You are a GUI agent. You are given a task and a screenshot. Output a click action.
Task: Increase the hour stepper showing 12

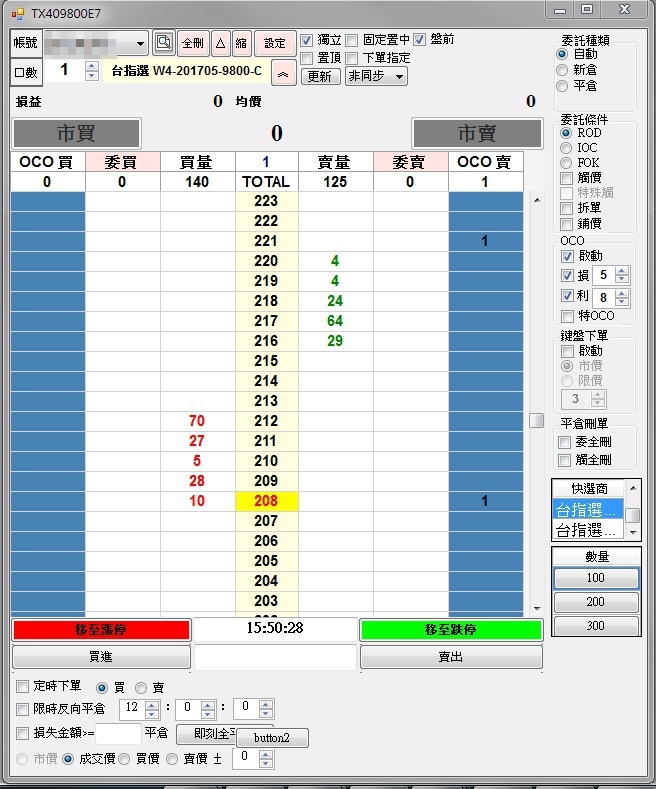click(152, 705)
